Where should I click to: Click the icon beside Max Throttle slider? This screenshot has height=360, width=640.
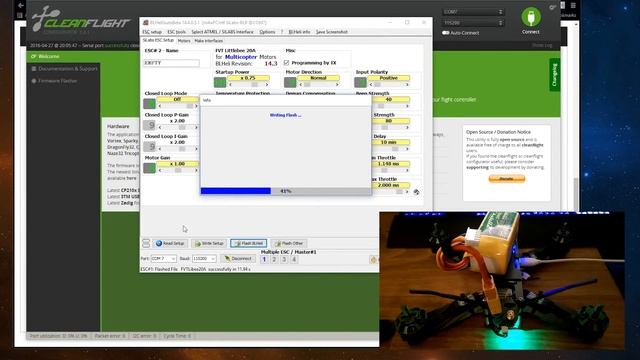[x=416, y=192]
